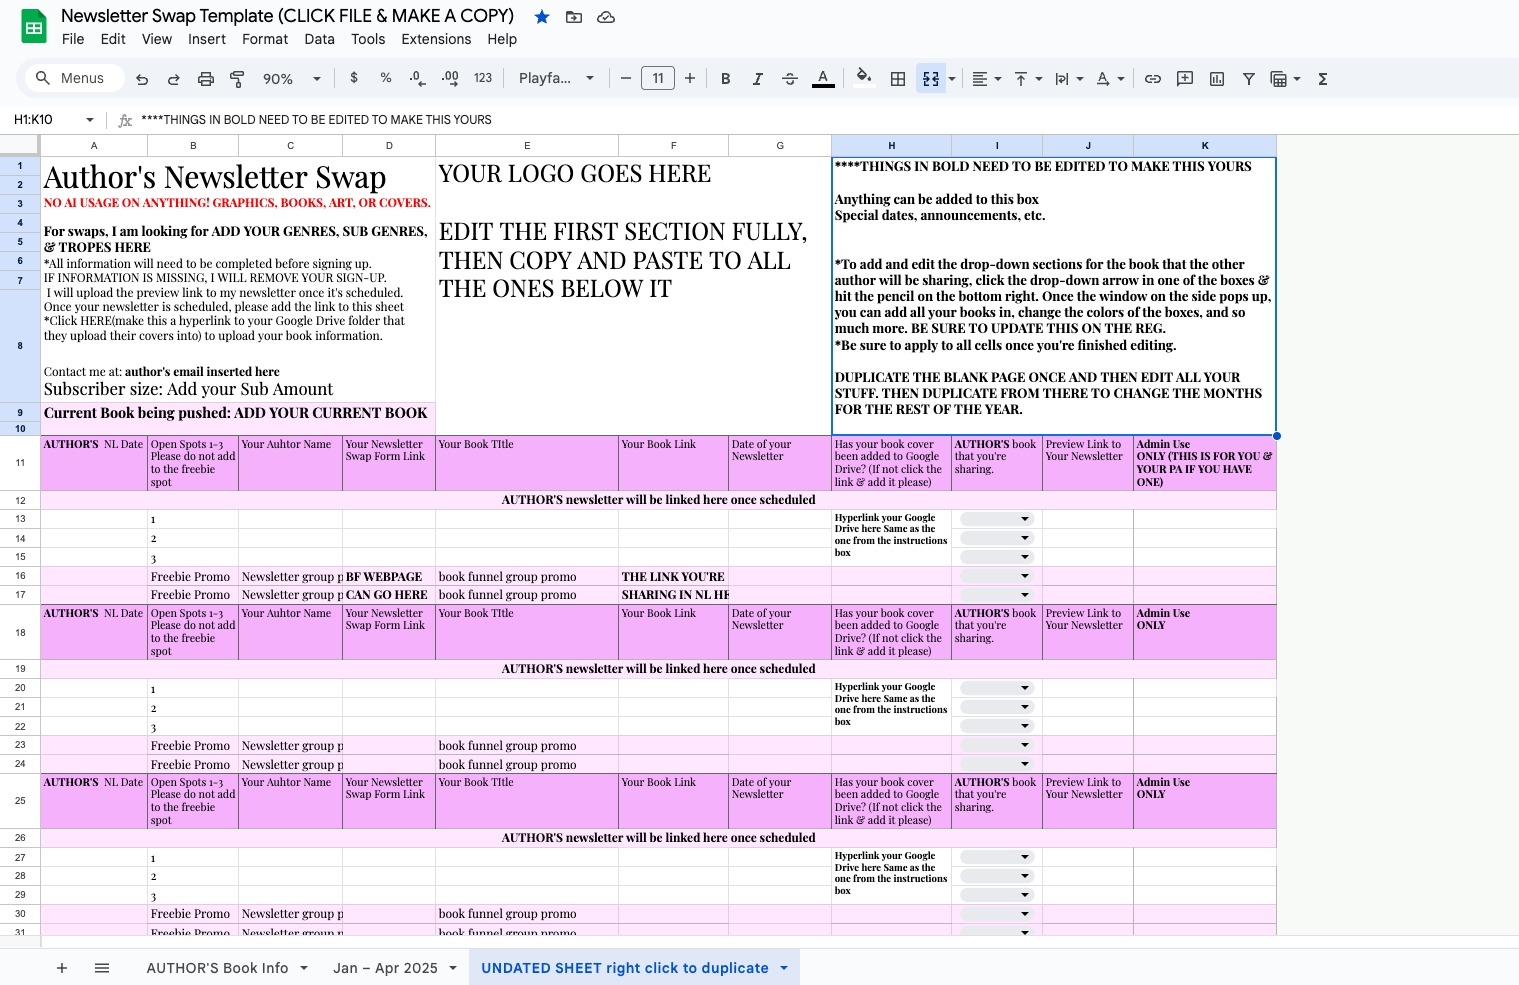This screenshot has height=985, width=1519.
Task: Open the font family dropdown
Action: (x=556, y=78)
